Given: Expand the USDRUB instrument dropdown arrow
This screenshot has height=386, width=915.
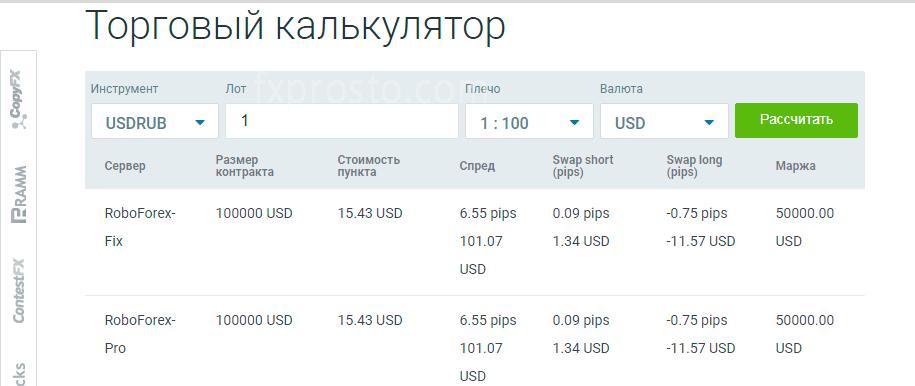Looking at the screenshot, I should click(200, 122).
